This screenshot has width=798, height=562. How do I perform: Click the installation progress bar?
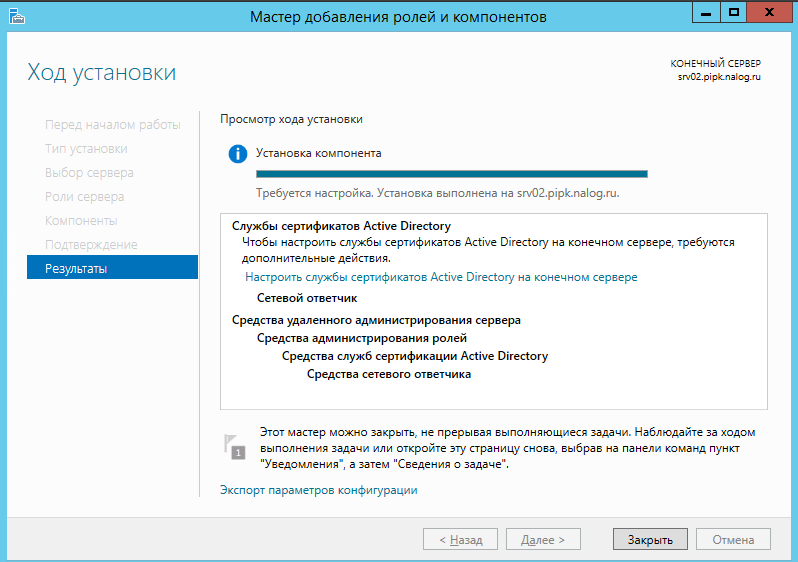(451, 174)
